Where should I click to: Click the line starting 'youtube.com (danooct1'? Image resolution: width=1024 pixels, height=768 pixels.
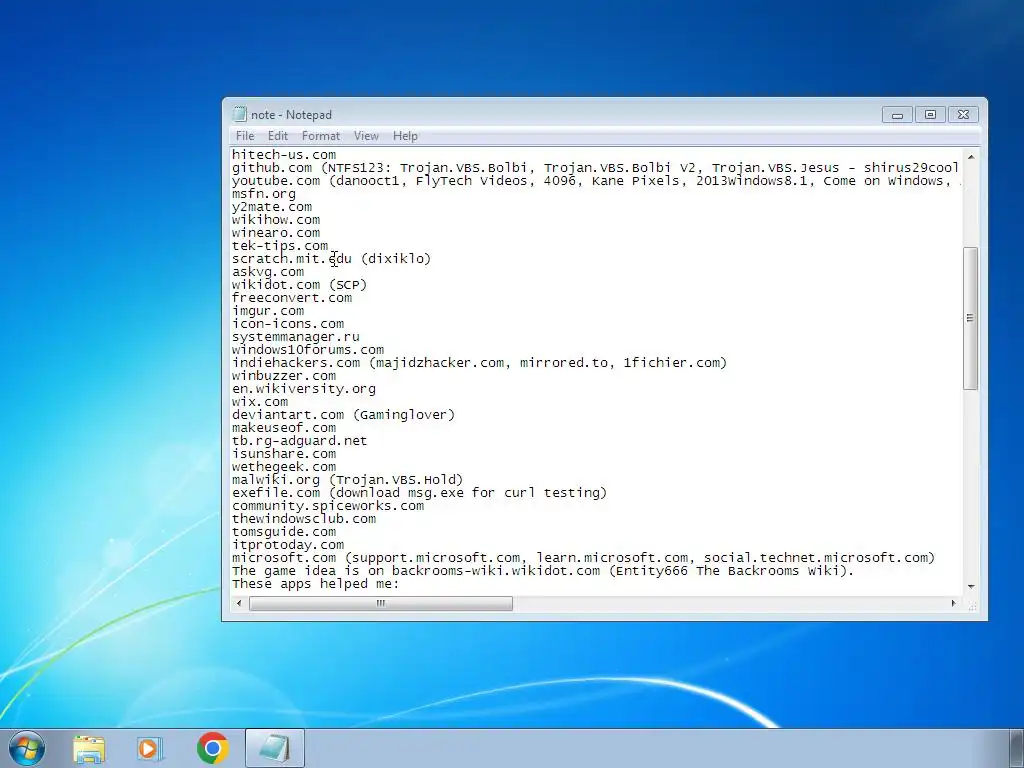coord(596,181)
